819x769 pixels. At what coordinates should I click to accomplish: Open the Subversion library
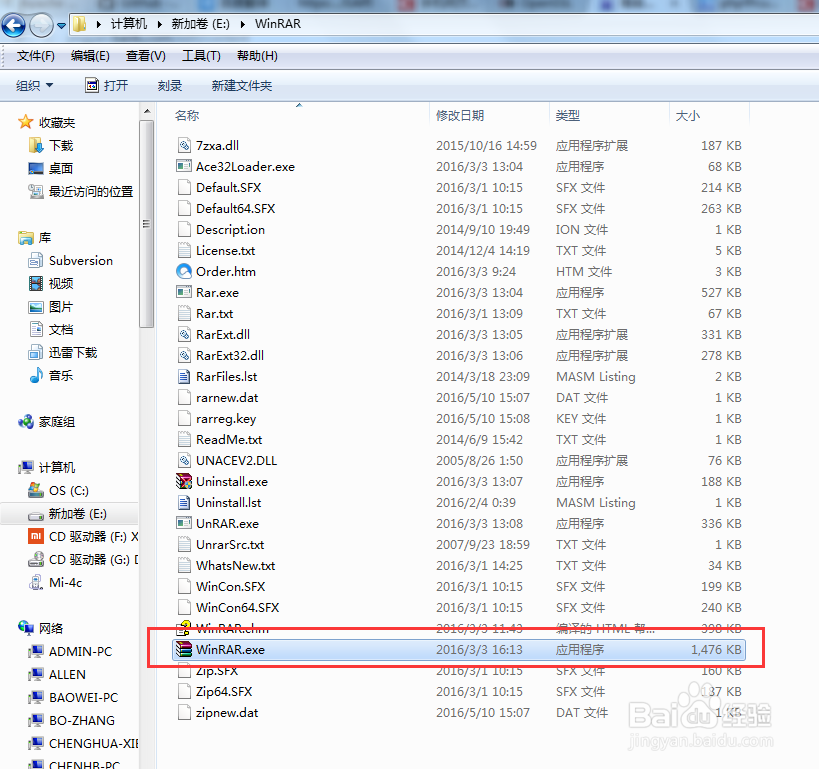[71, 260]
